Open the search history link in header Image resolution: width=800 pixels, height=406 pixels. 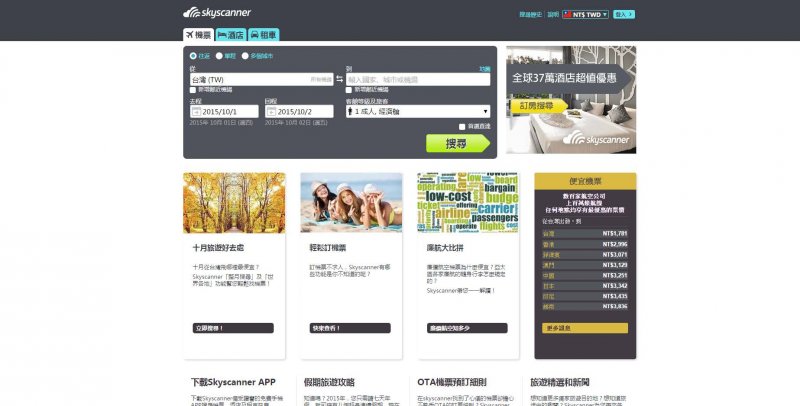point(531,14)
